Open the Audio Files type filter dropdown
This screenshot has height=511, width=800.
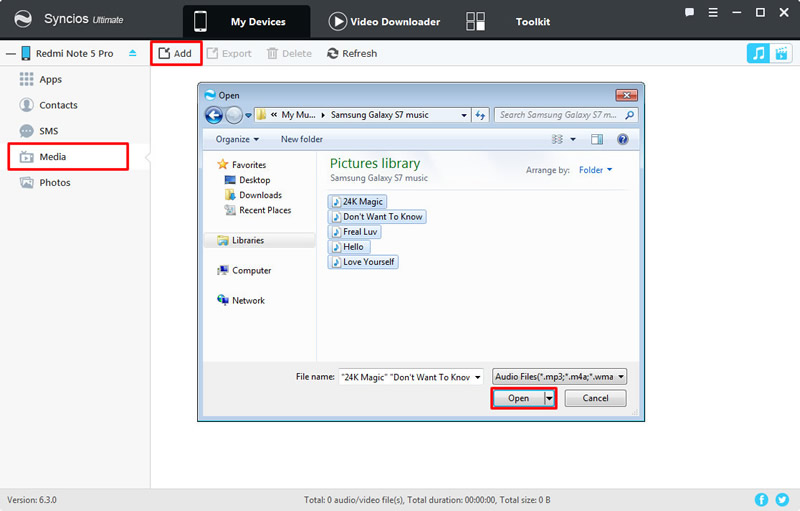(559, 376)
